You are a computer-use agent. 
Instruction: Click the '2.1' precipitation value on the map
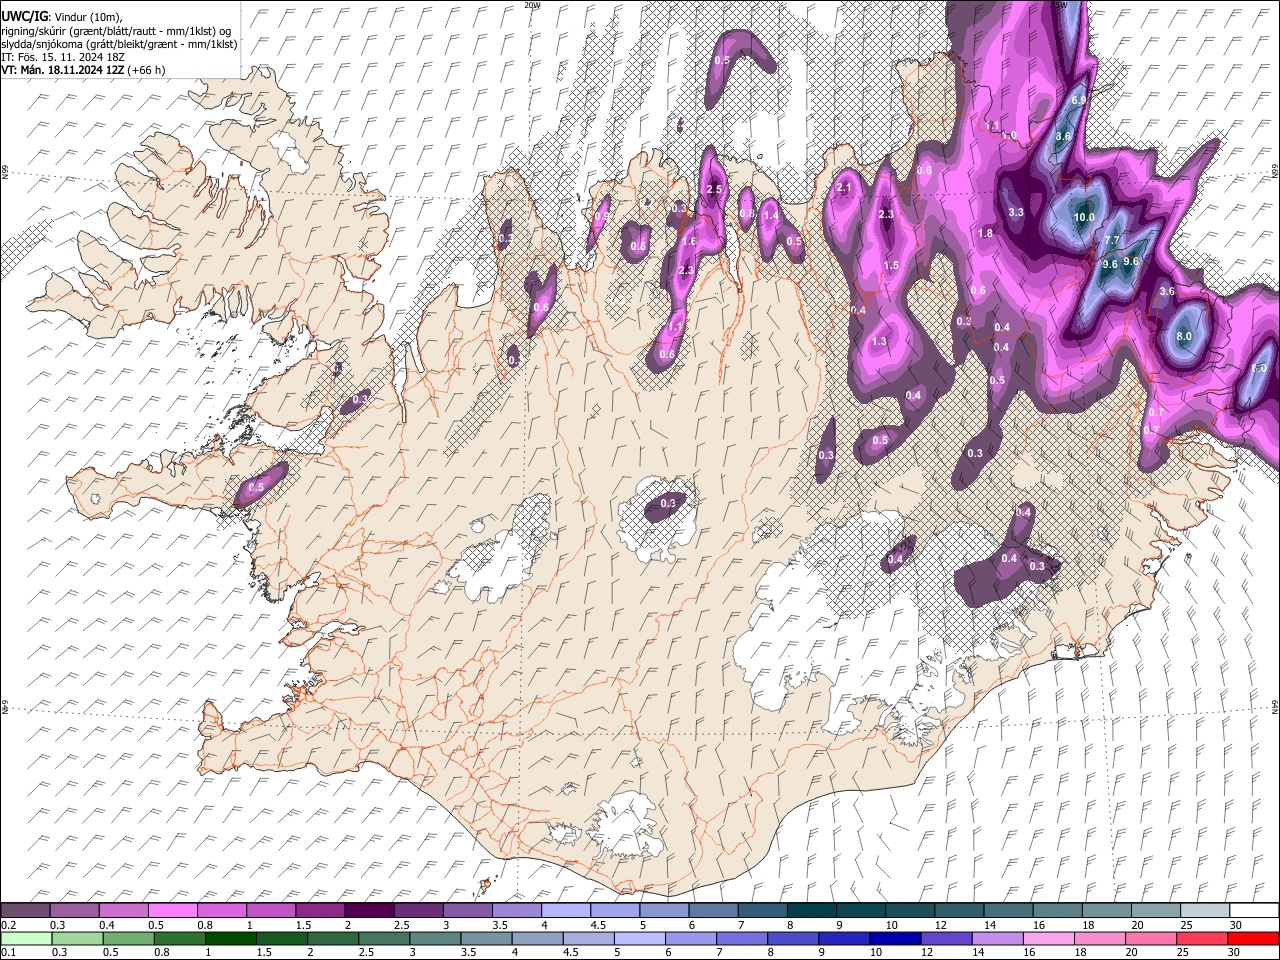pyautogui.click(x=843, y=187)
